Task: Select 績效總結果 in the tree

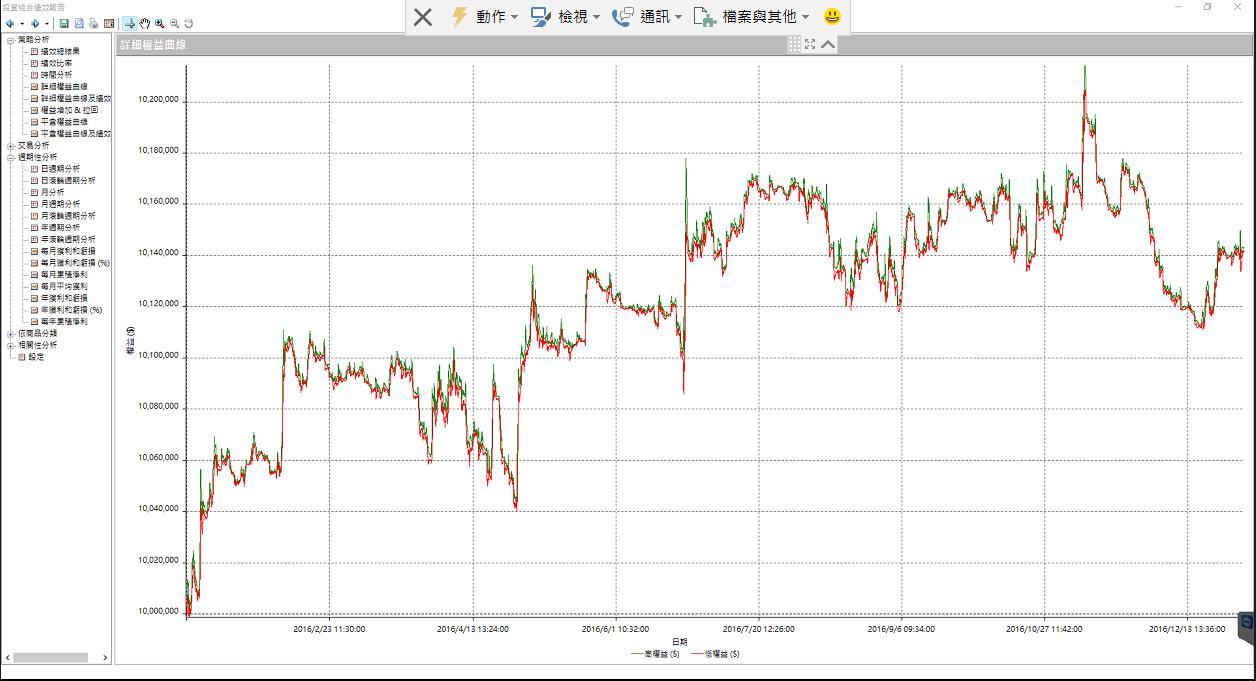Action: click(x=60, y=51)
